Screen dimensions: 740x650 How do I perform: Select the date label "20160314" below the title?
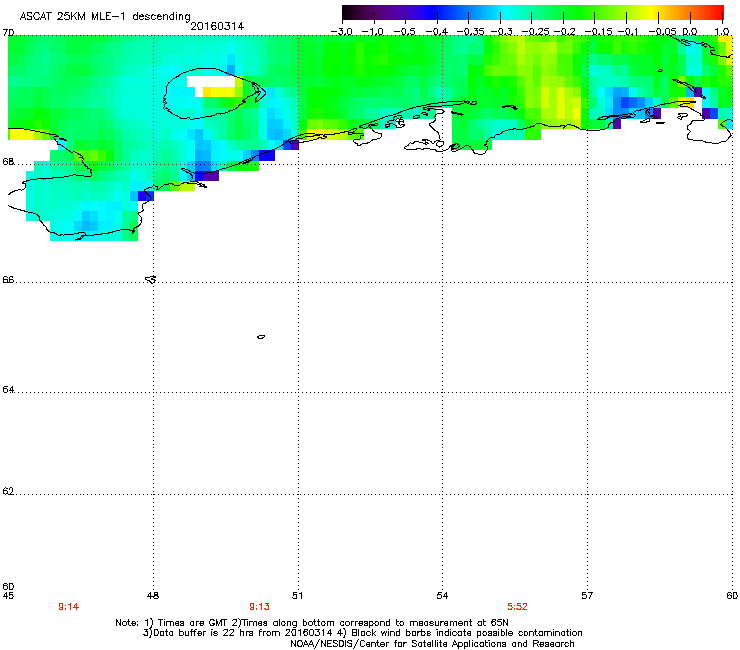(217, 26)
